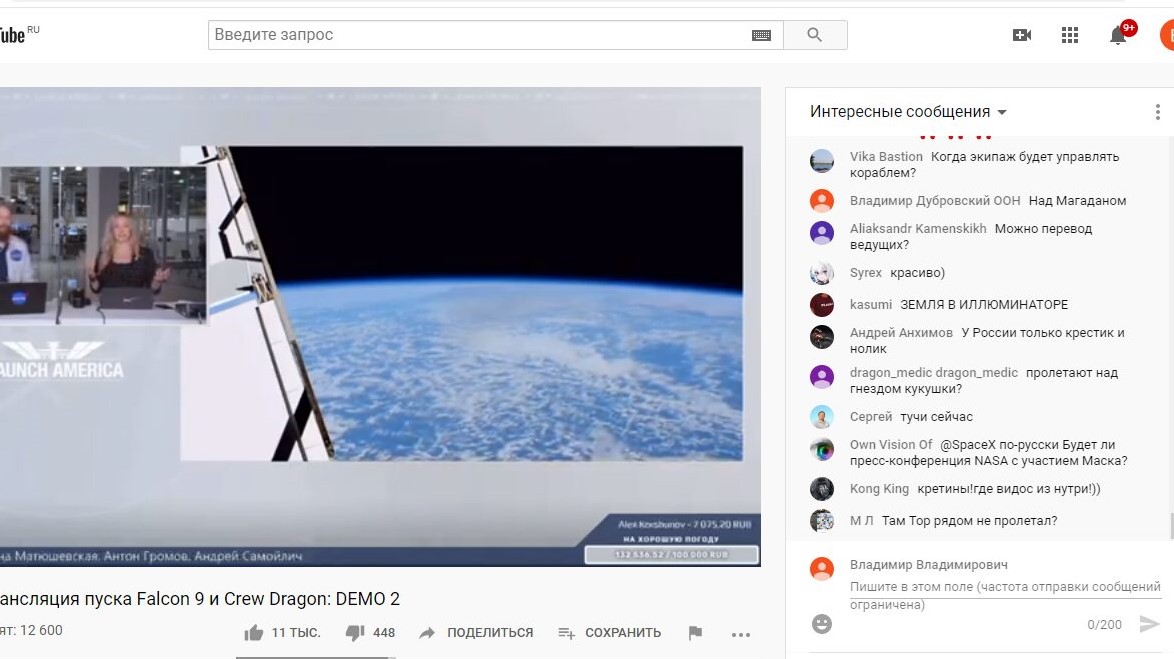Like the video with thumbs up
Screen dimensions: 1174x659
tap(254, 633)
